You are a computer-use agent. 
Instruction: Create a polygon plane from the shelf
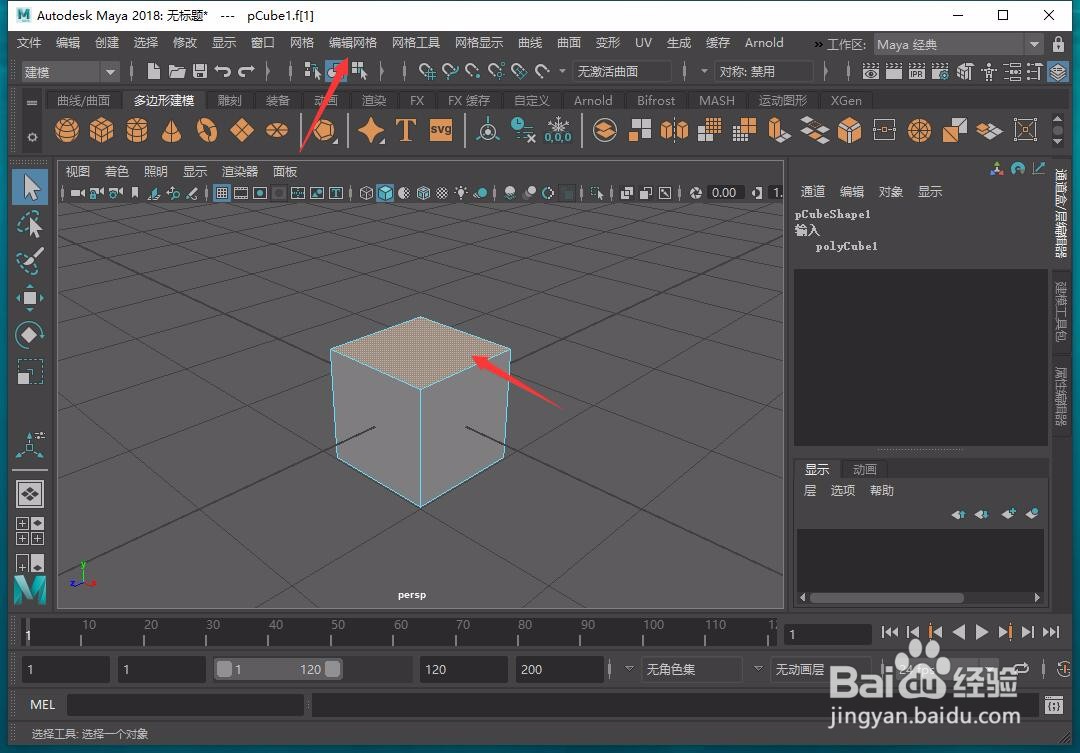242,130
